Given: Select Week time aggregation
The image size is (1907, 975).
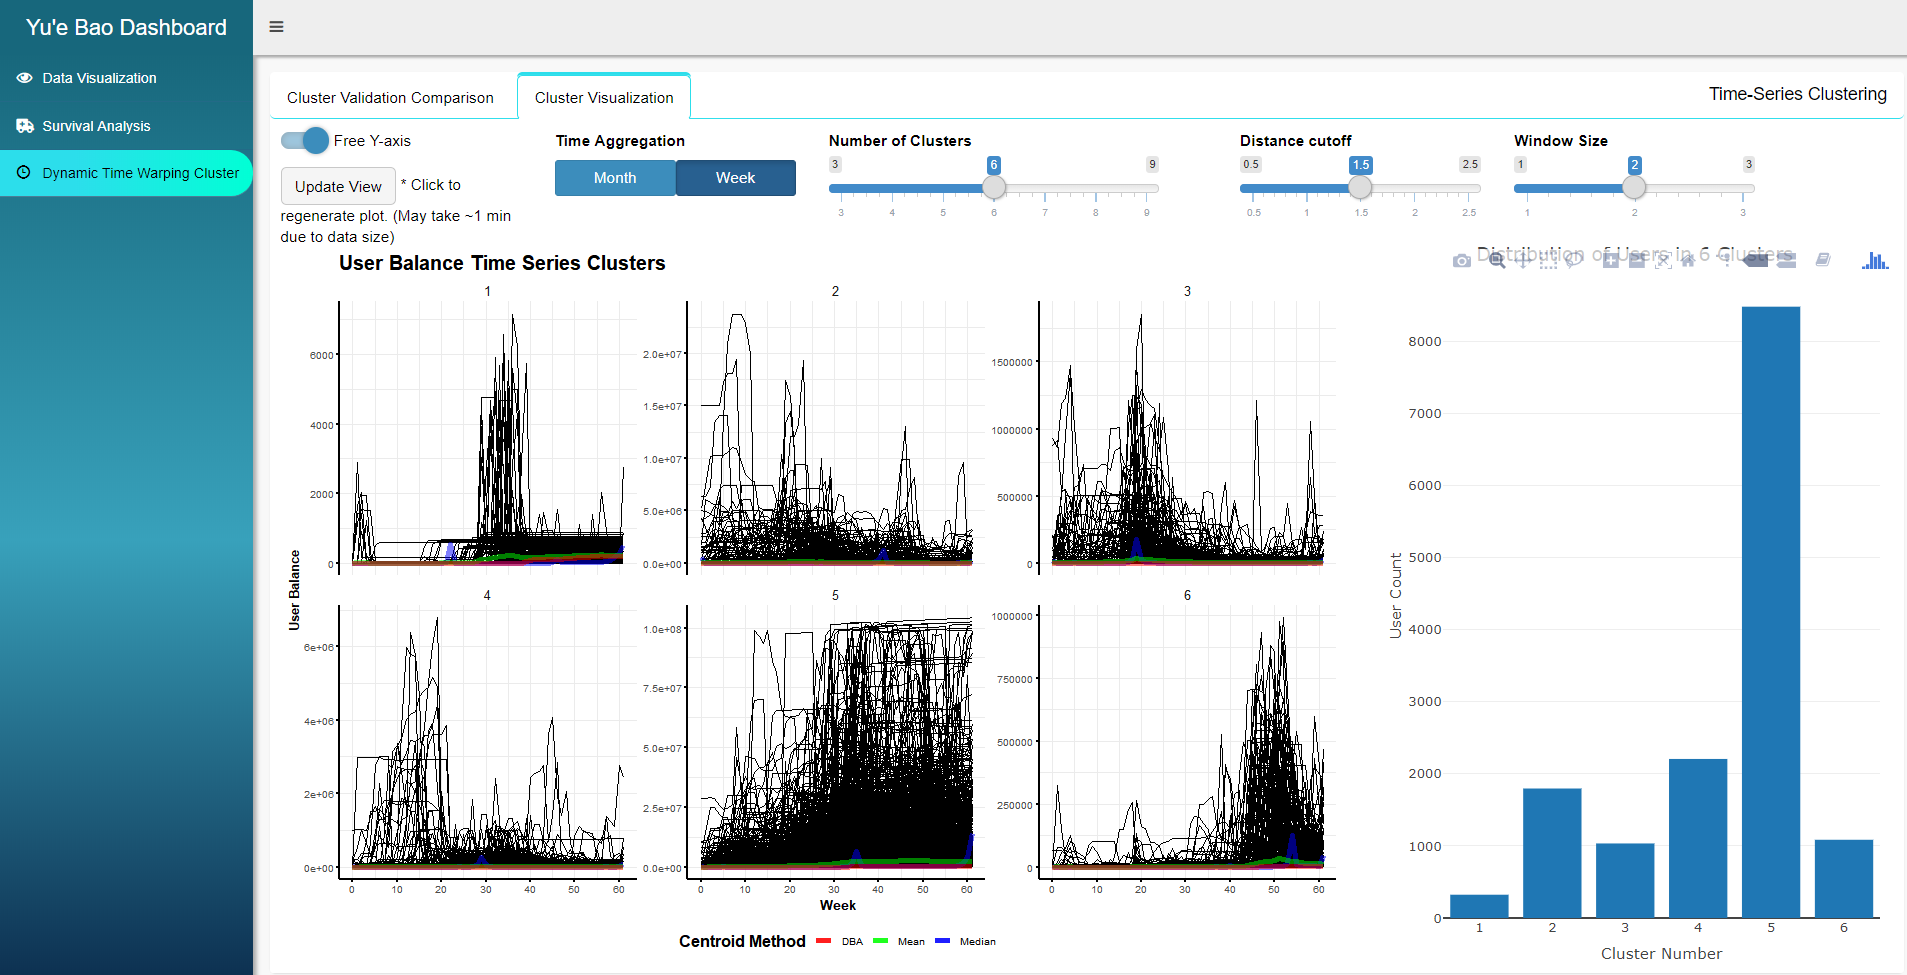Looking at the screenshot, I should coord(735,178).
